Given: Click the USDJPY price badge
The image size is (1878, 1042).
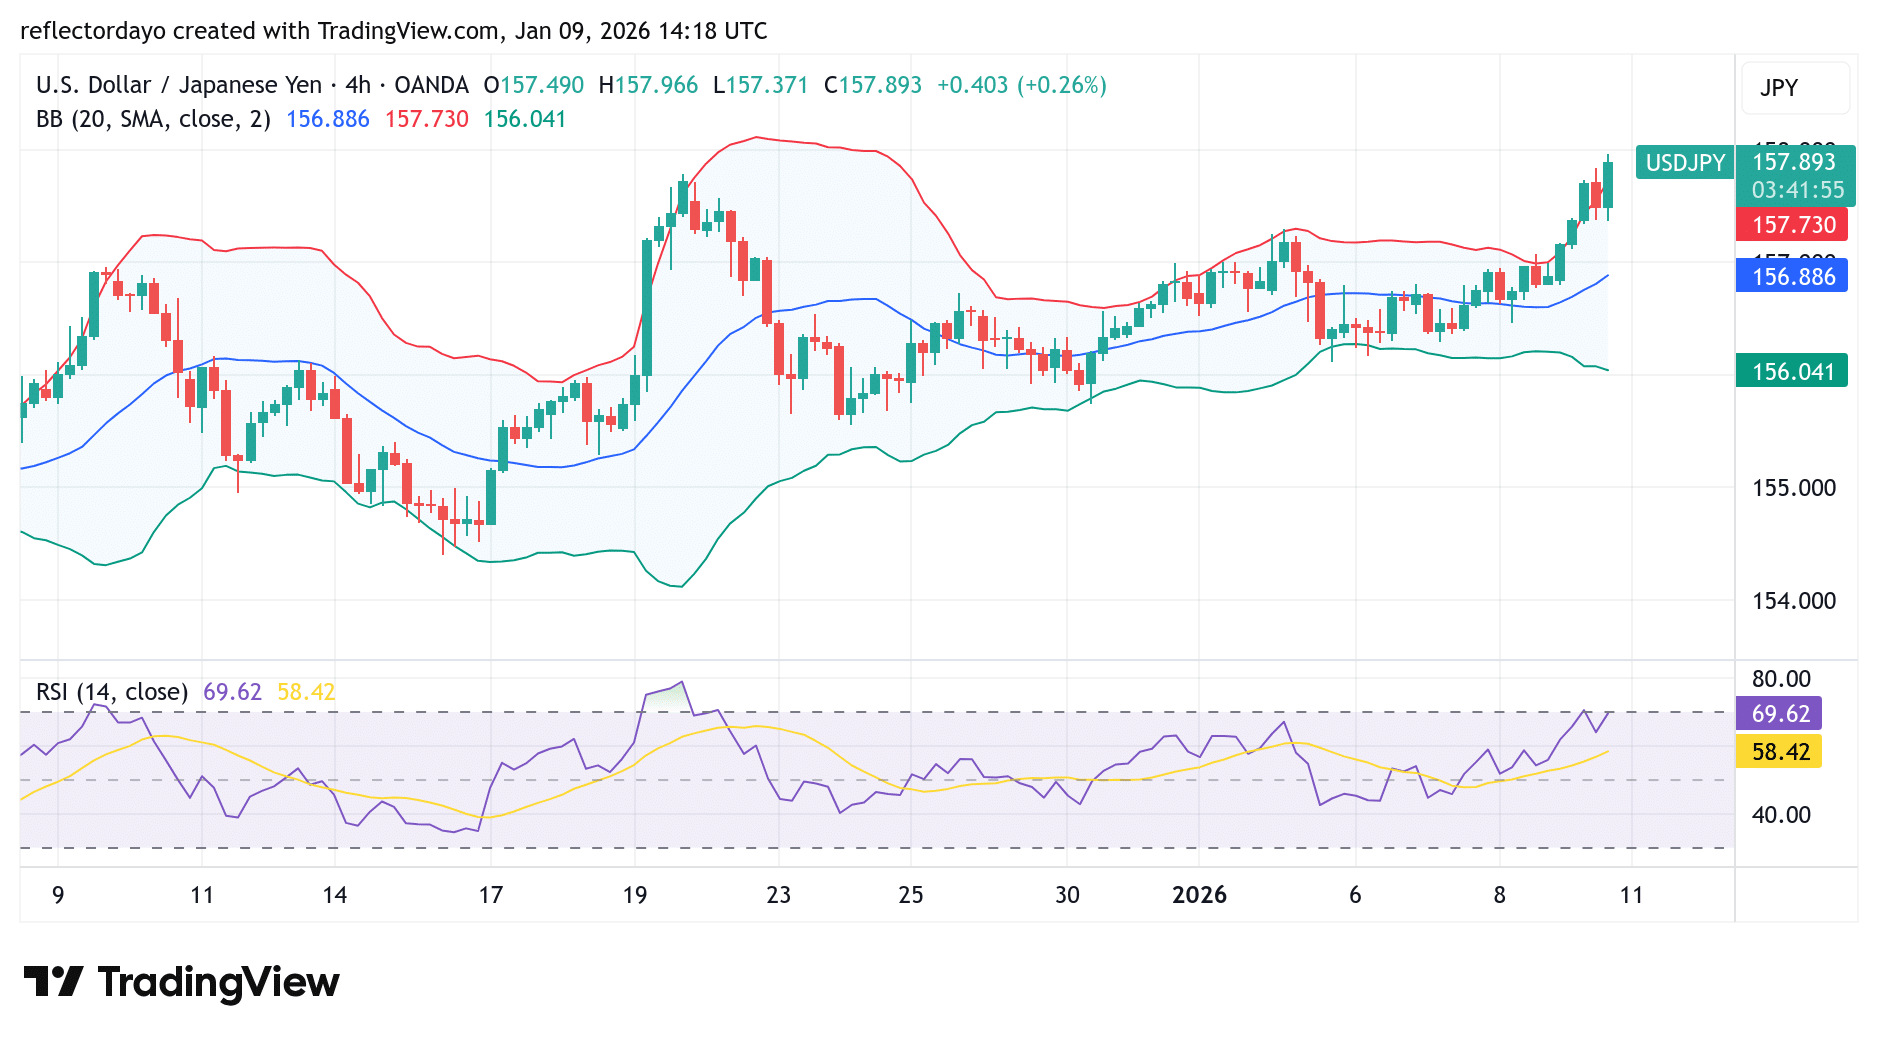Looking at the screenshot, I should 1686,162.
